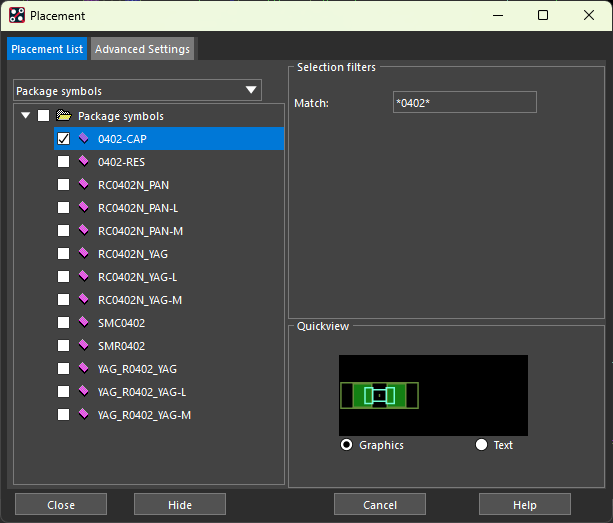Check the RC0402N_PAN checkbox
Screen dimensions: 613x523
(63, 184)
